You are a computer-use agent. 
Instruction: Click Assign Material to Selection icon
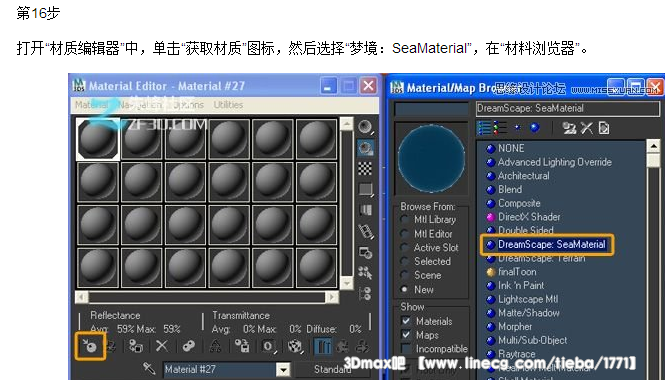[135, 346]
